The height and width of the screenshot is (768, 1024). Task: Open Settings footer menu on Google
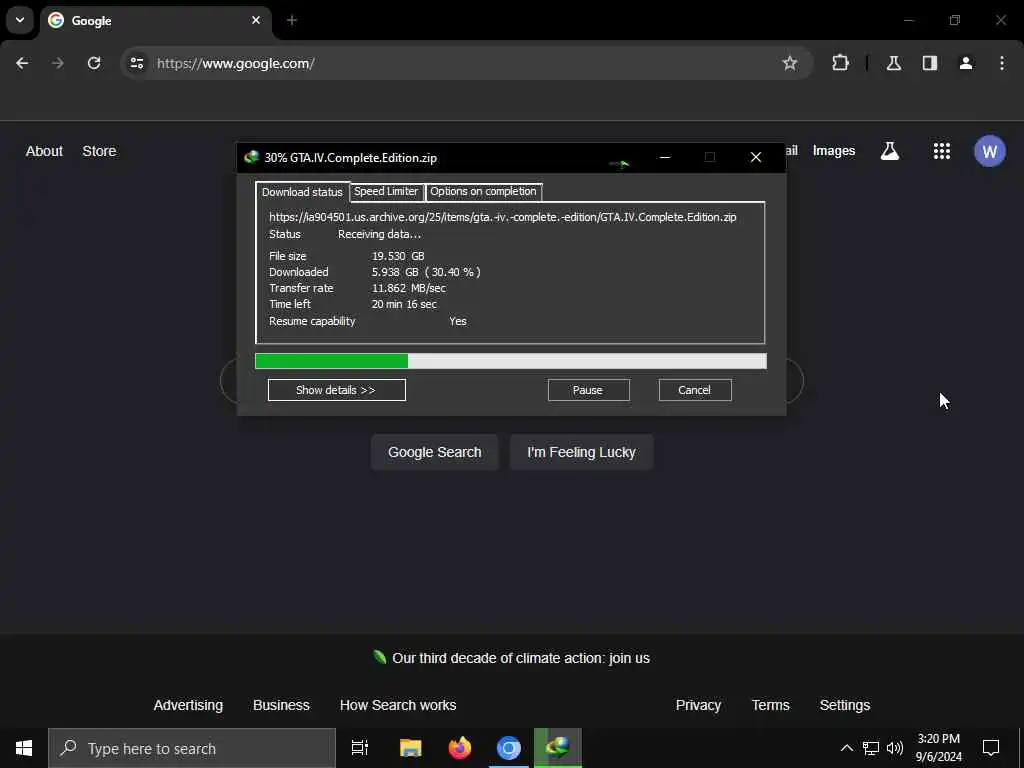point(845,705)
